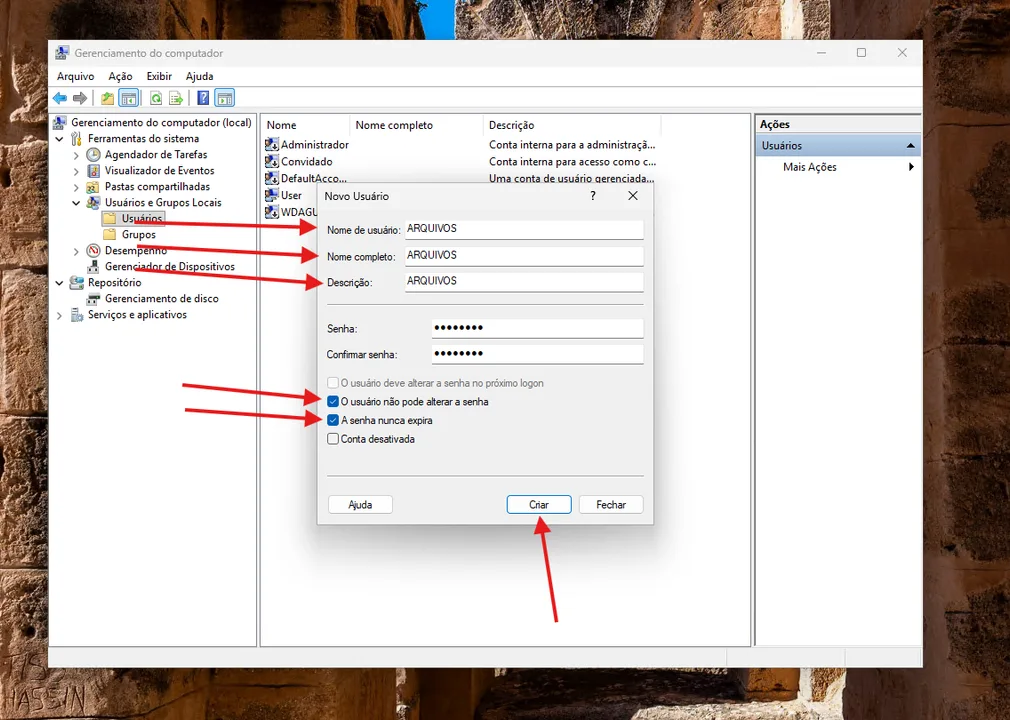The image size is (1010, 720).
Task: Click the Fechar button in dialog
Action: pos(611,505)
